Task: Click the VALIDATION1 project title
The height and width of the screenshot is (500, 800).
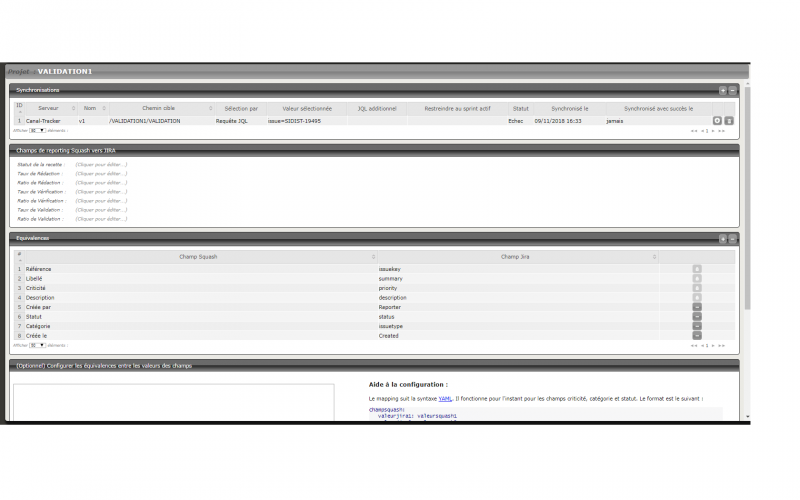Action: coord(65,71)
